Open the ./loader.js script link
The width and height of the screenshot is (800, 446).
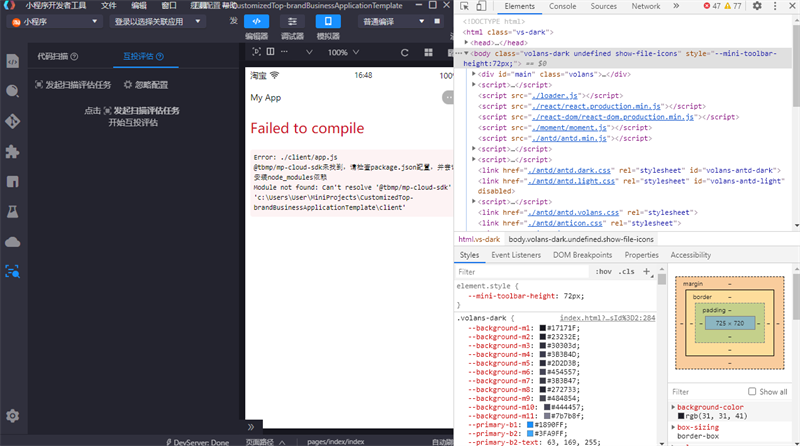pyautogui.click(x=555, y=95)
